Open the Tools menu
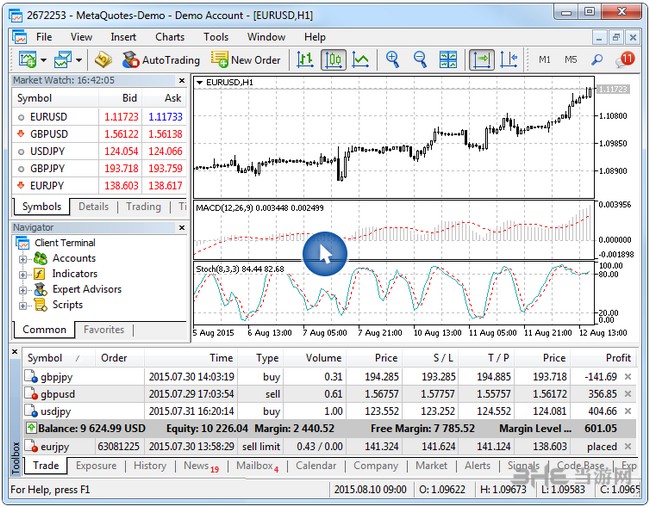The height and width of the screenshot is (507, 650). click(x=216, y=37)
